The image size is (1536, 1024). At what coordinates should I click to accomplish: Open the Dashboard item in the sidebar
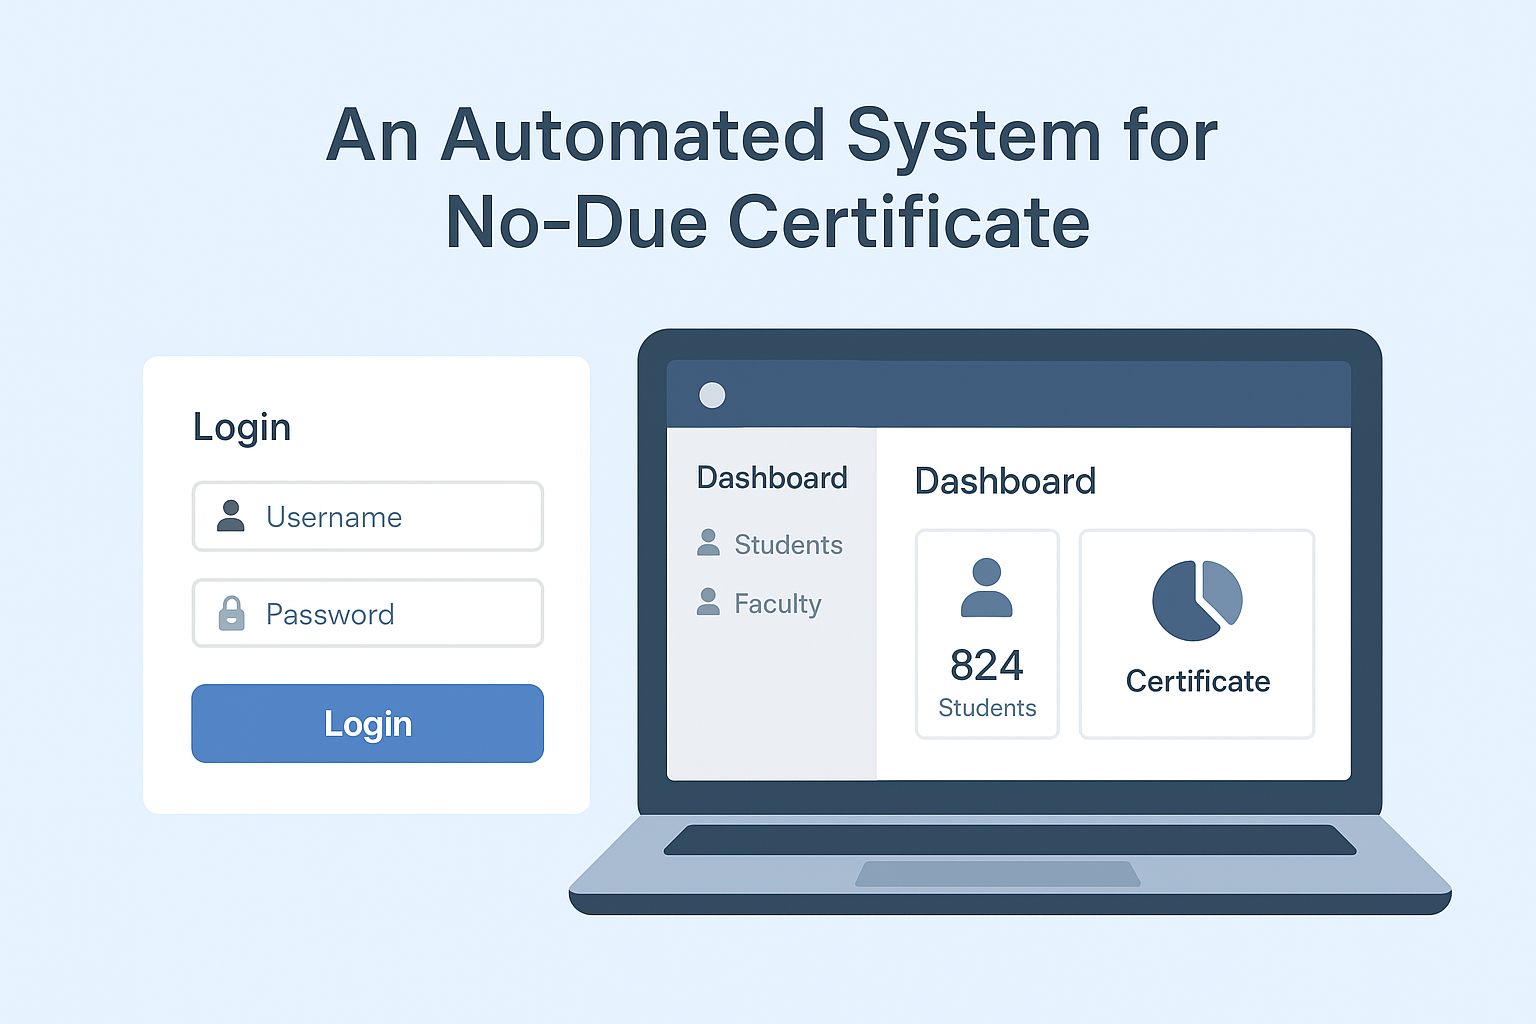coord(771,477)
